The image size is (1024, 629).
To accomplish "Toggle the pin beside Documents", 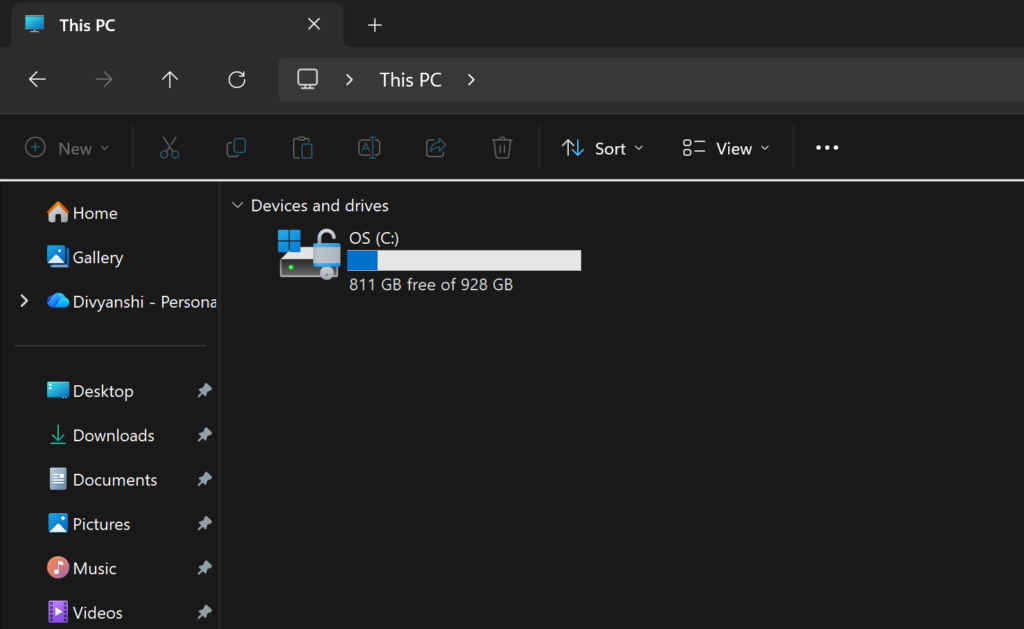I will pyautogui.click(x=204, y=479).
